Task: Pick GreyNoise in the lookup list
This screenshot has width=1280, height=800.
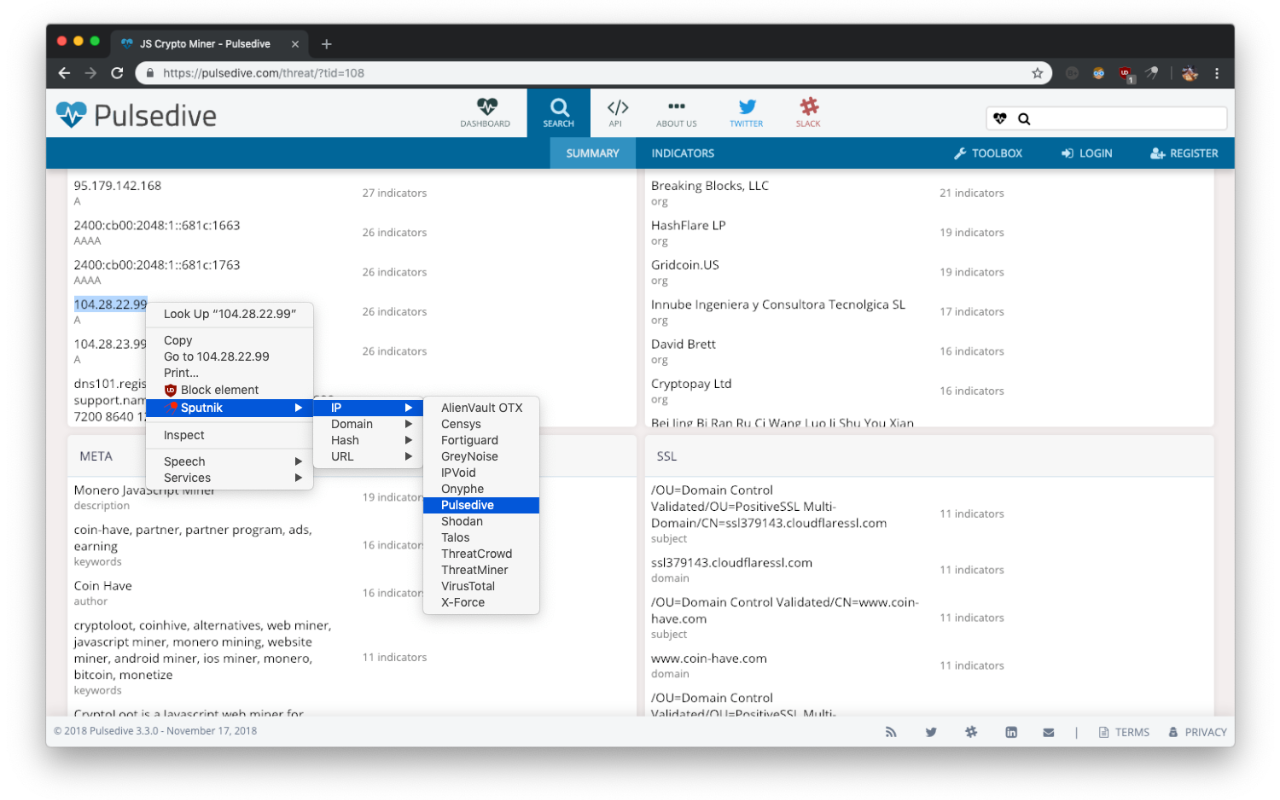Action: point(481,456)
